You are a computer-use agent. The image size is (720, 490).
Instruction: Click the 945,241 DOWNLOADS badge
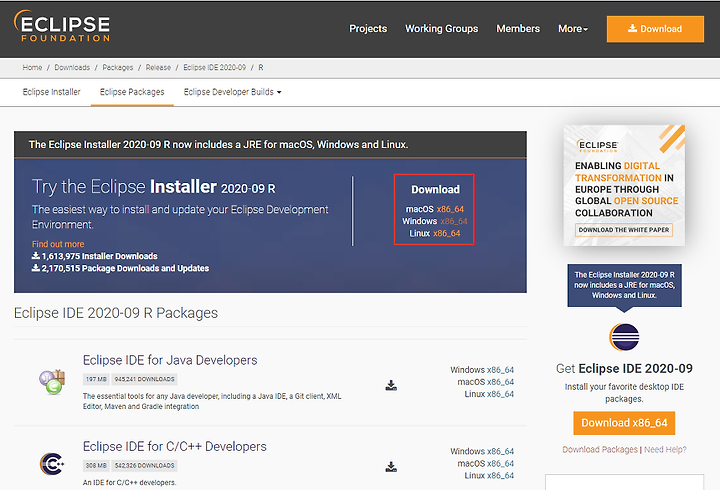pyautogui.click(x=144, y=379)
